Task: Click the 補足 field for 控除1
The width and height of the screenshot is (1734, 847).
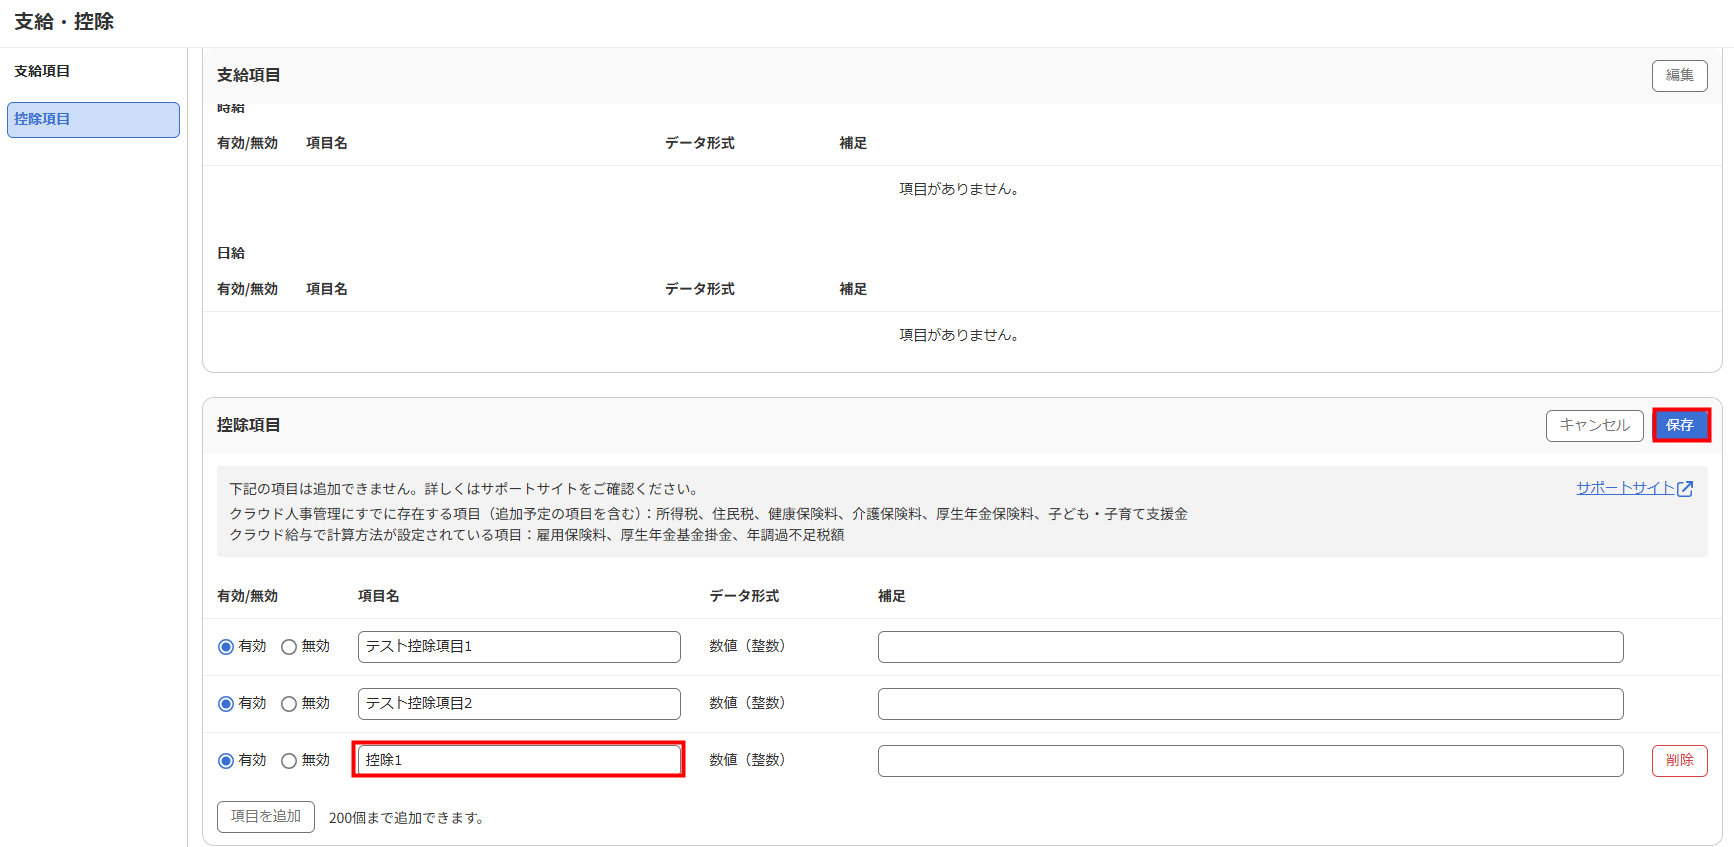Action: 1250,761
